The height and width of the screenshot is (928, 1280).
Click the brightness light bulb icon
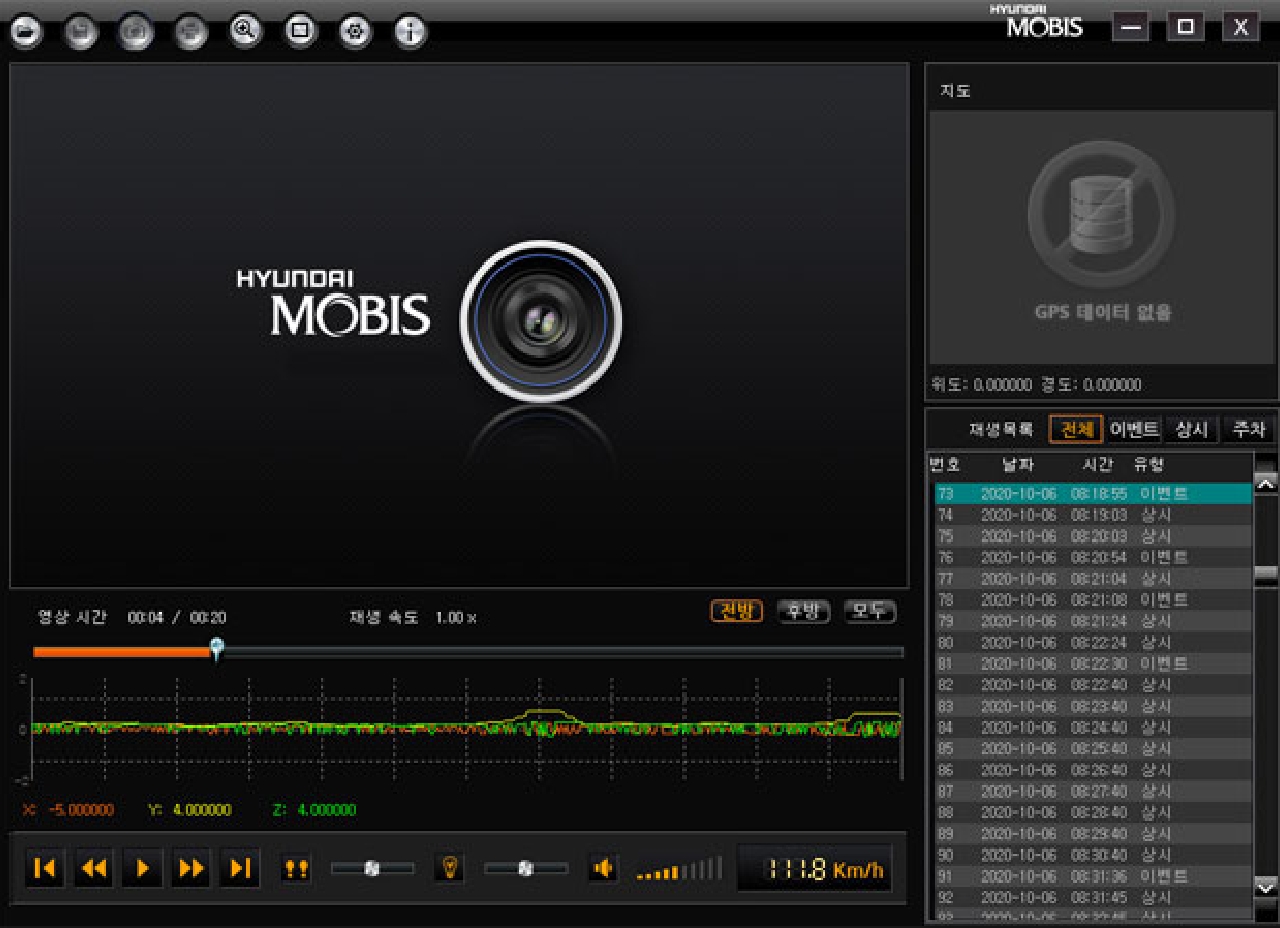(450, 867)
